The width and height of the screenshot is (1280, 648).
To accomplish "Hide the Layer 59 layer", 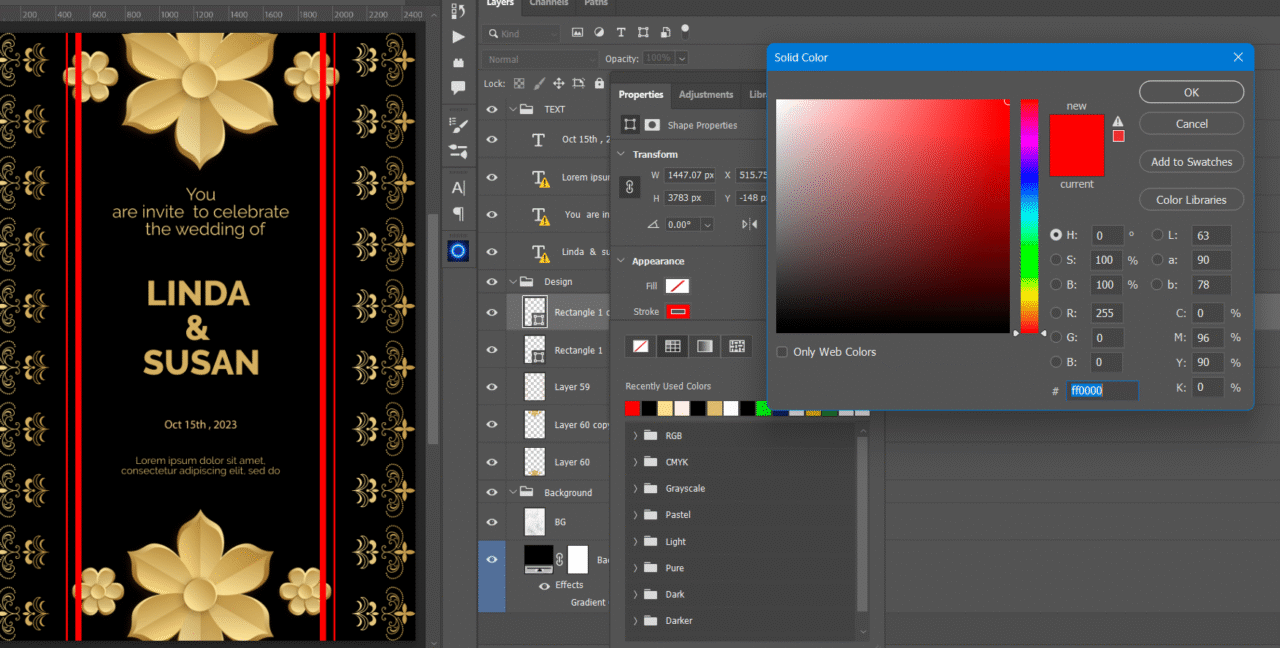I will 491,387.
